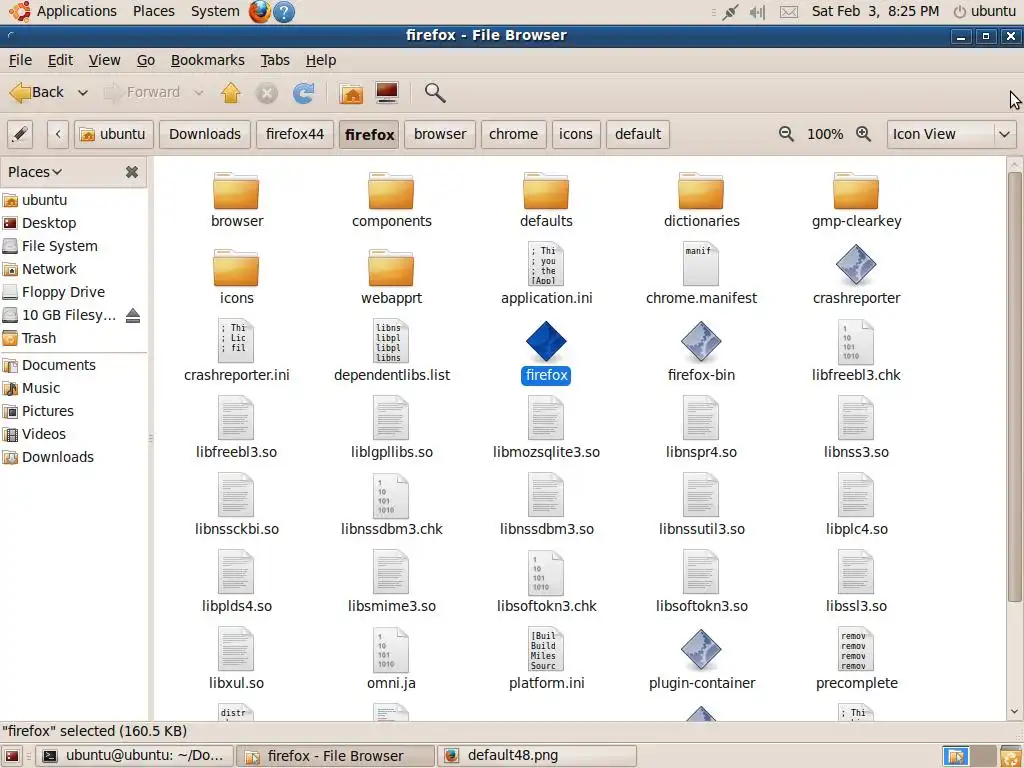
Task: Open the File menu
Action: click(20, 60)
